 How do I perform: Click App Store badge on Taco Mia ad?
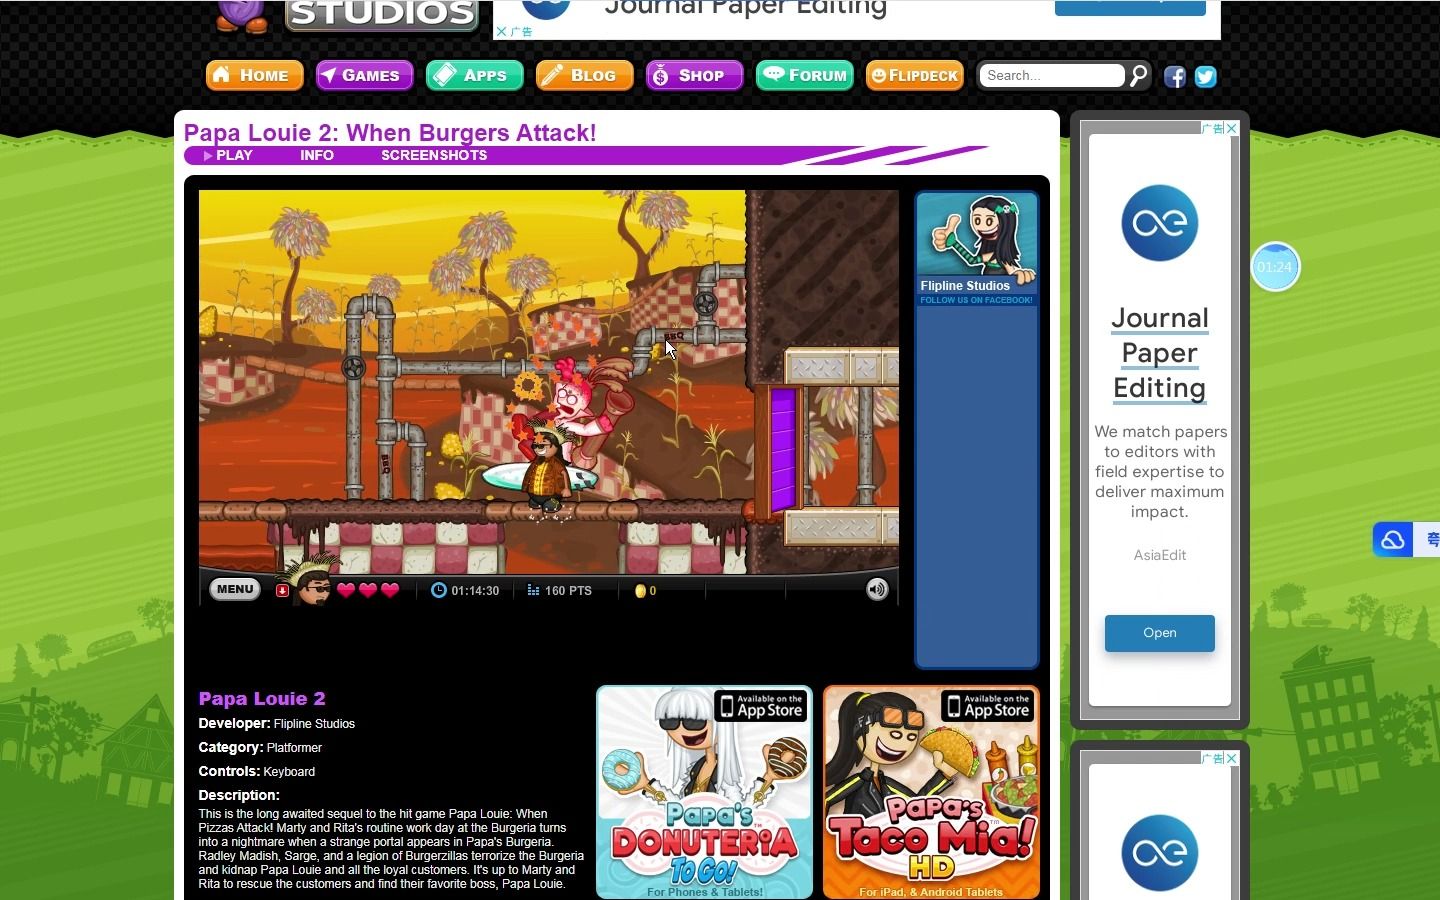pyautogui.click(x=988, y=706)
